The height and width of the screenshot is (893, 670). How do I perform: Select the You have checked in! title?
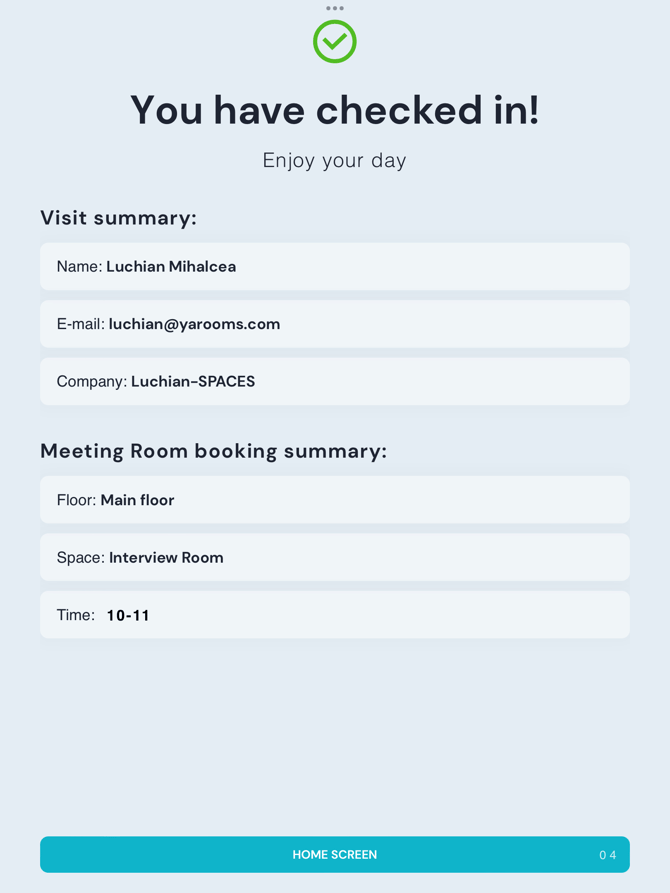click(x=335, y=110)
